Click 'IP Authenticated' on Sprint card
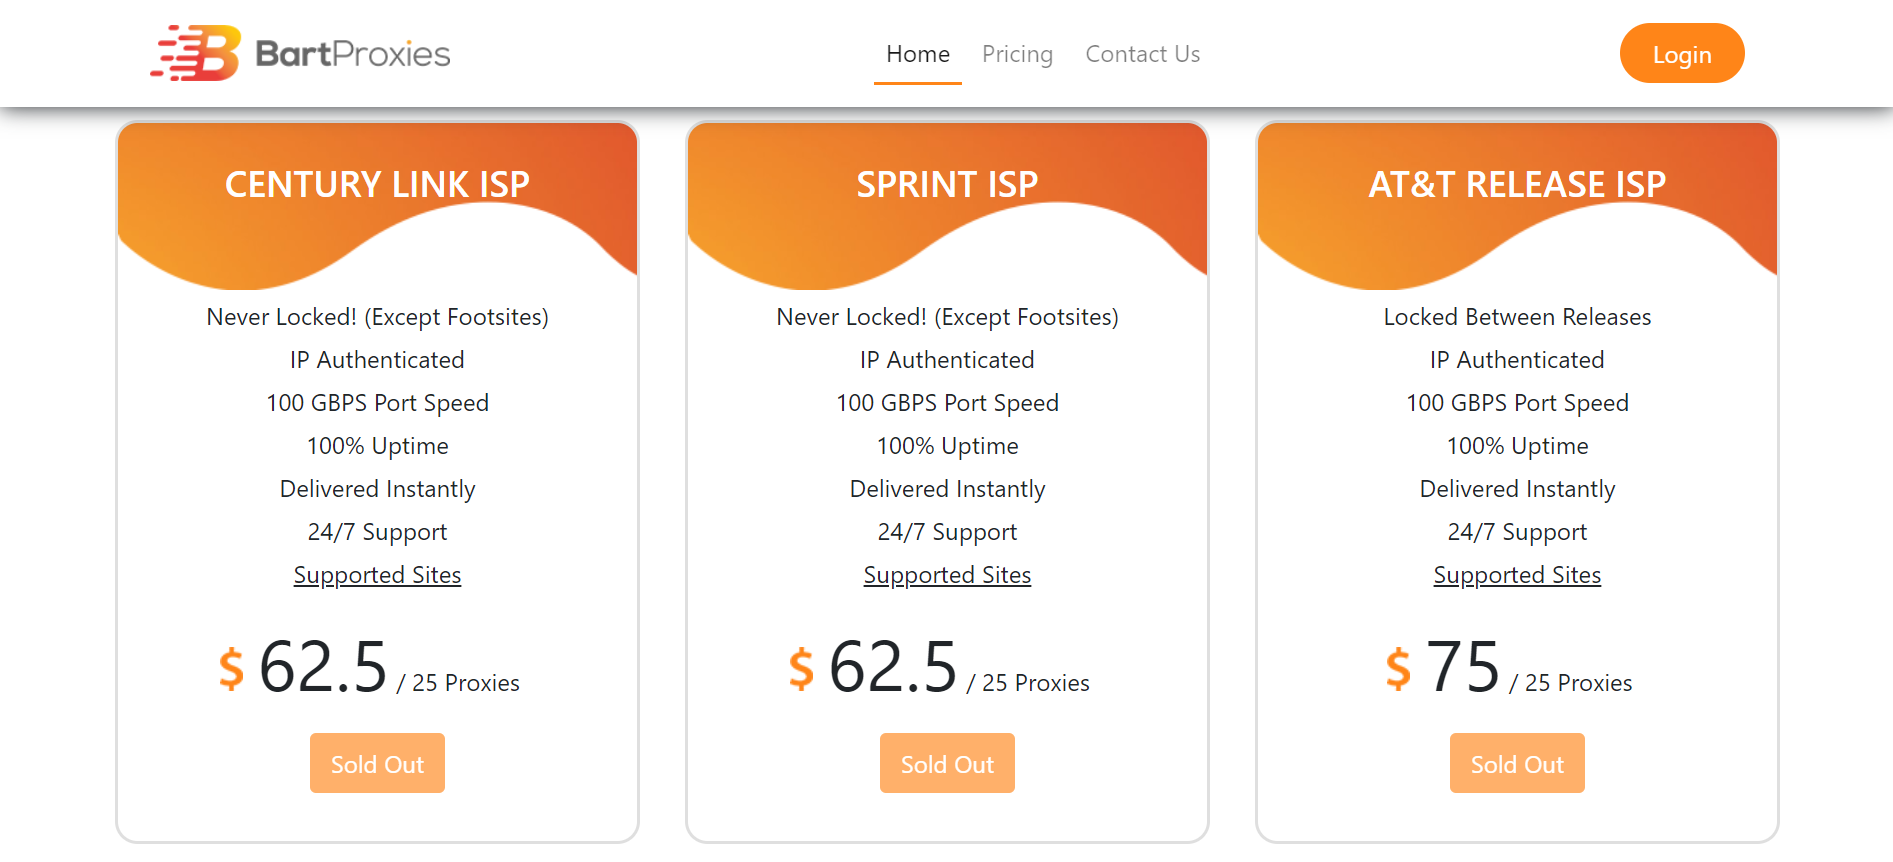The height and width of the screenshot is (862, 1893). tap(947, 360)
